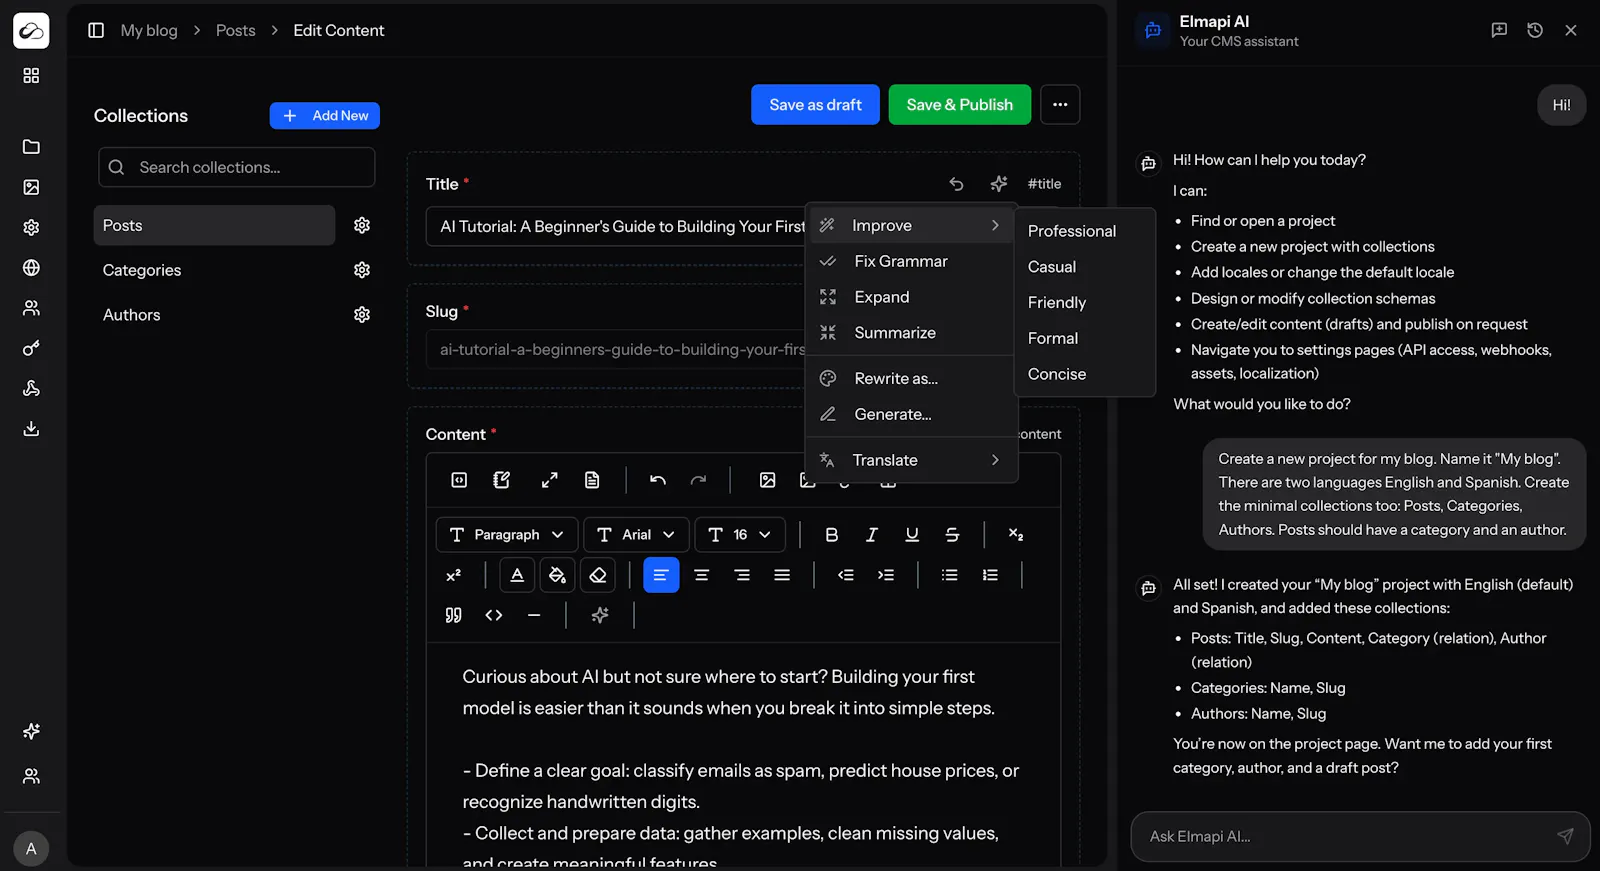Pick the text color tool
The width and height of the screenshot is (1600, 871).
pyautogui.click(x=517, y=575)
